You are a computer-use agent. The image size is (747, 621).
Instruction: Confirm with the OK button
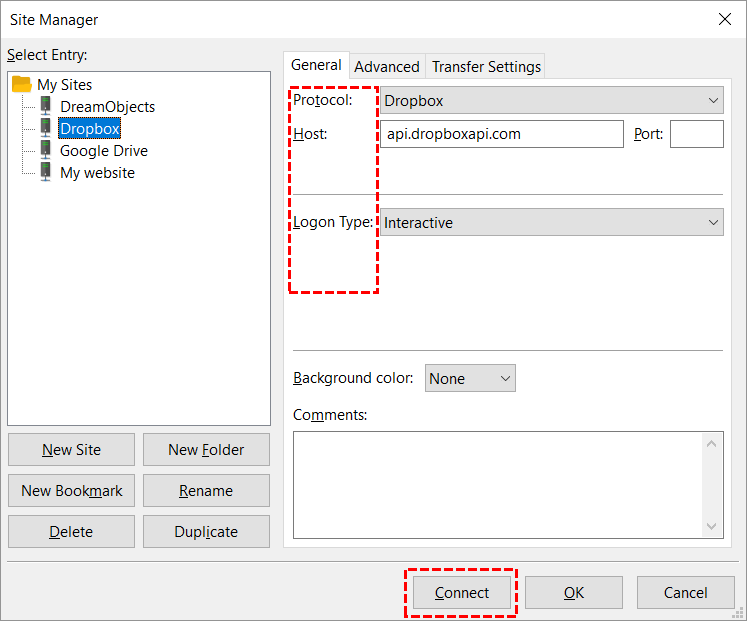tap(574, 592)
